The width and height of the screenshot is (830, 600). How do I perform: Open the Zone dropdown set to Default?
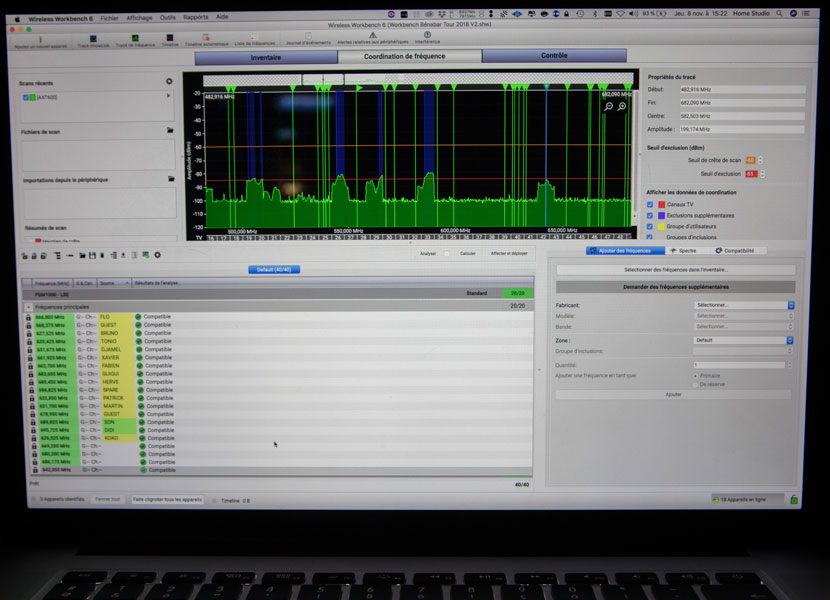click(743, 340)
